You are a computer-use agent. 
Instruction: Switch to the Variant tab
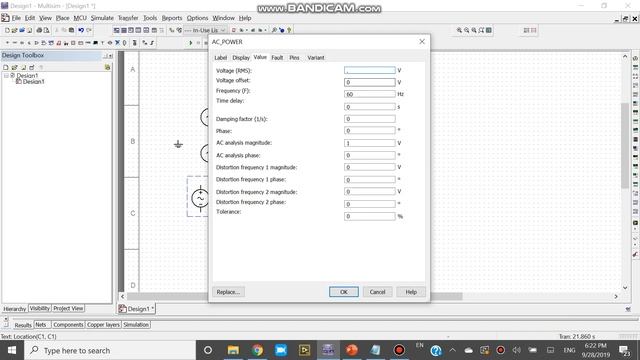pyautogui.click(x=316, y=58)
